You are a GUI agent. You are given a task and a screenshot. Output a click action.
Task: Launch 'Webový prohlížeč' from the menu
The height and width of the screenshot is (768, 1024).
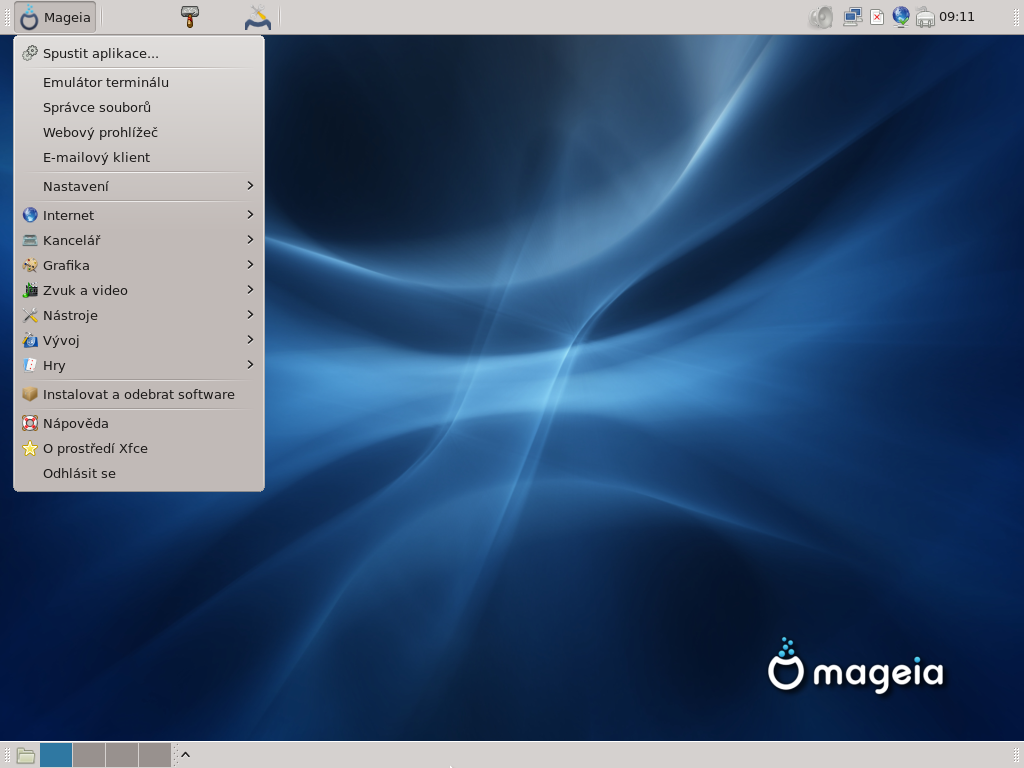(x=138, y=133)
